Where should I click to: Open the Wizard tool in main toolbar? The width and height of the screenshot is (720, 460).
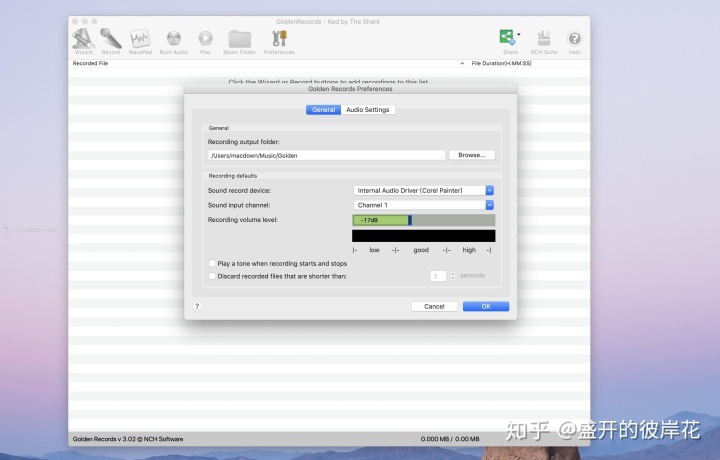pyautogui.click(x=83, y=41)
